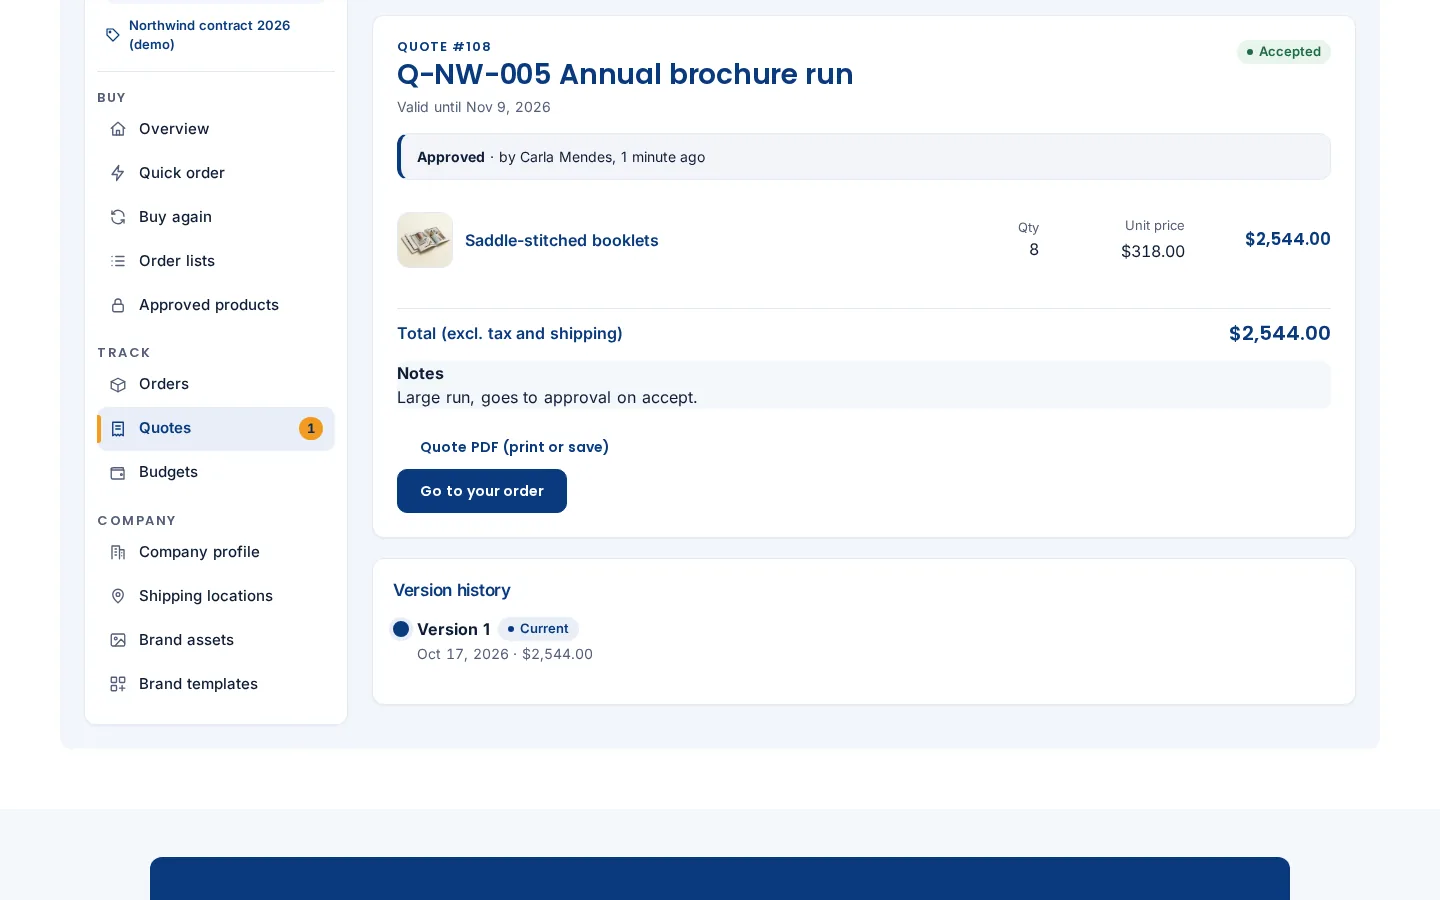Click the Brand templates grid icon
Image resolution: width=1440 pixels, height=900 pixels.
[x=118, y=684]
